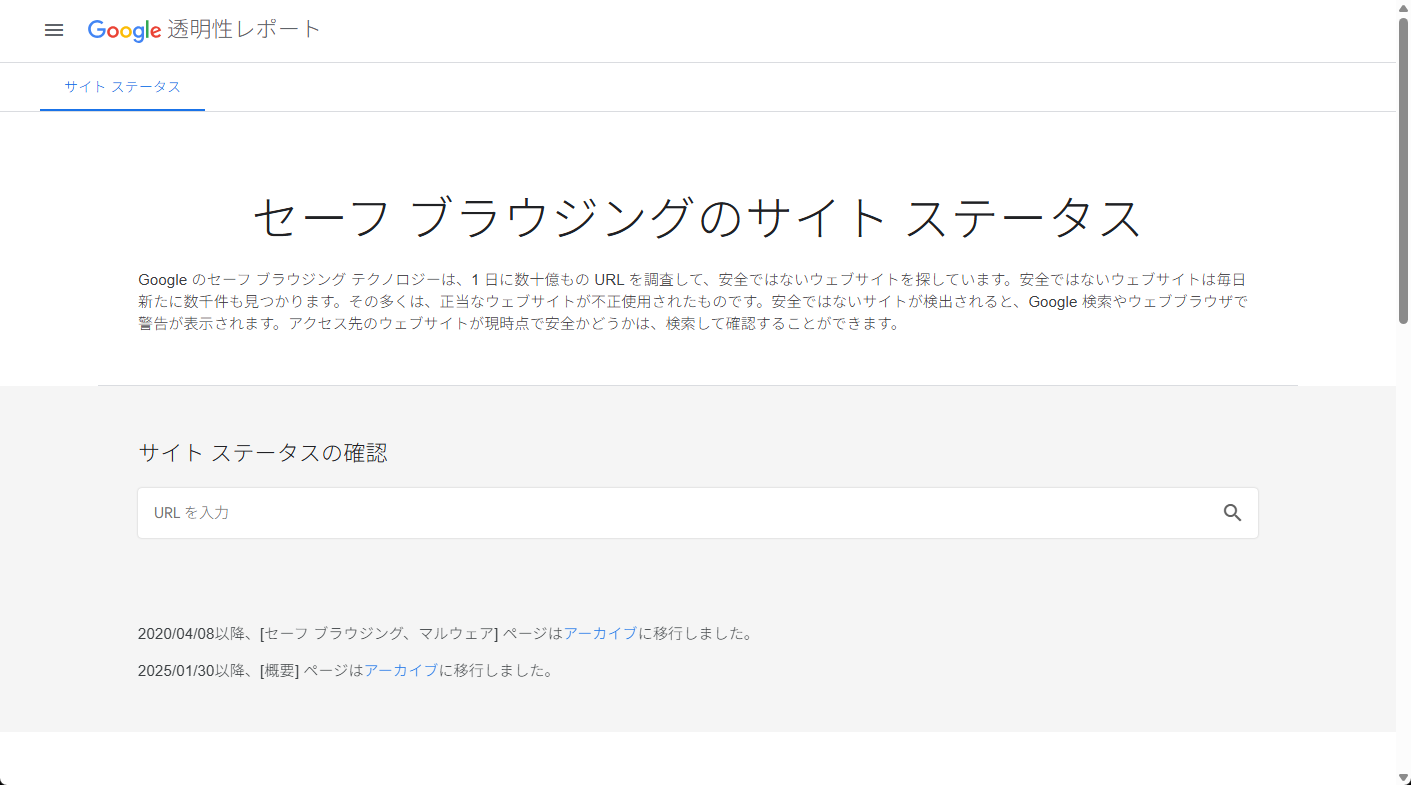The height and width of the screenshot is (785, 1411).
Task: Click the paragraph starting Google のセーフ ブラウジング
Action: point(693,302)
